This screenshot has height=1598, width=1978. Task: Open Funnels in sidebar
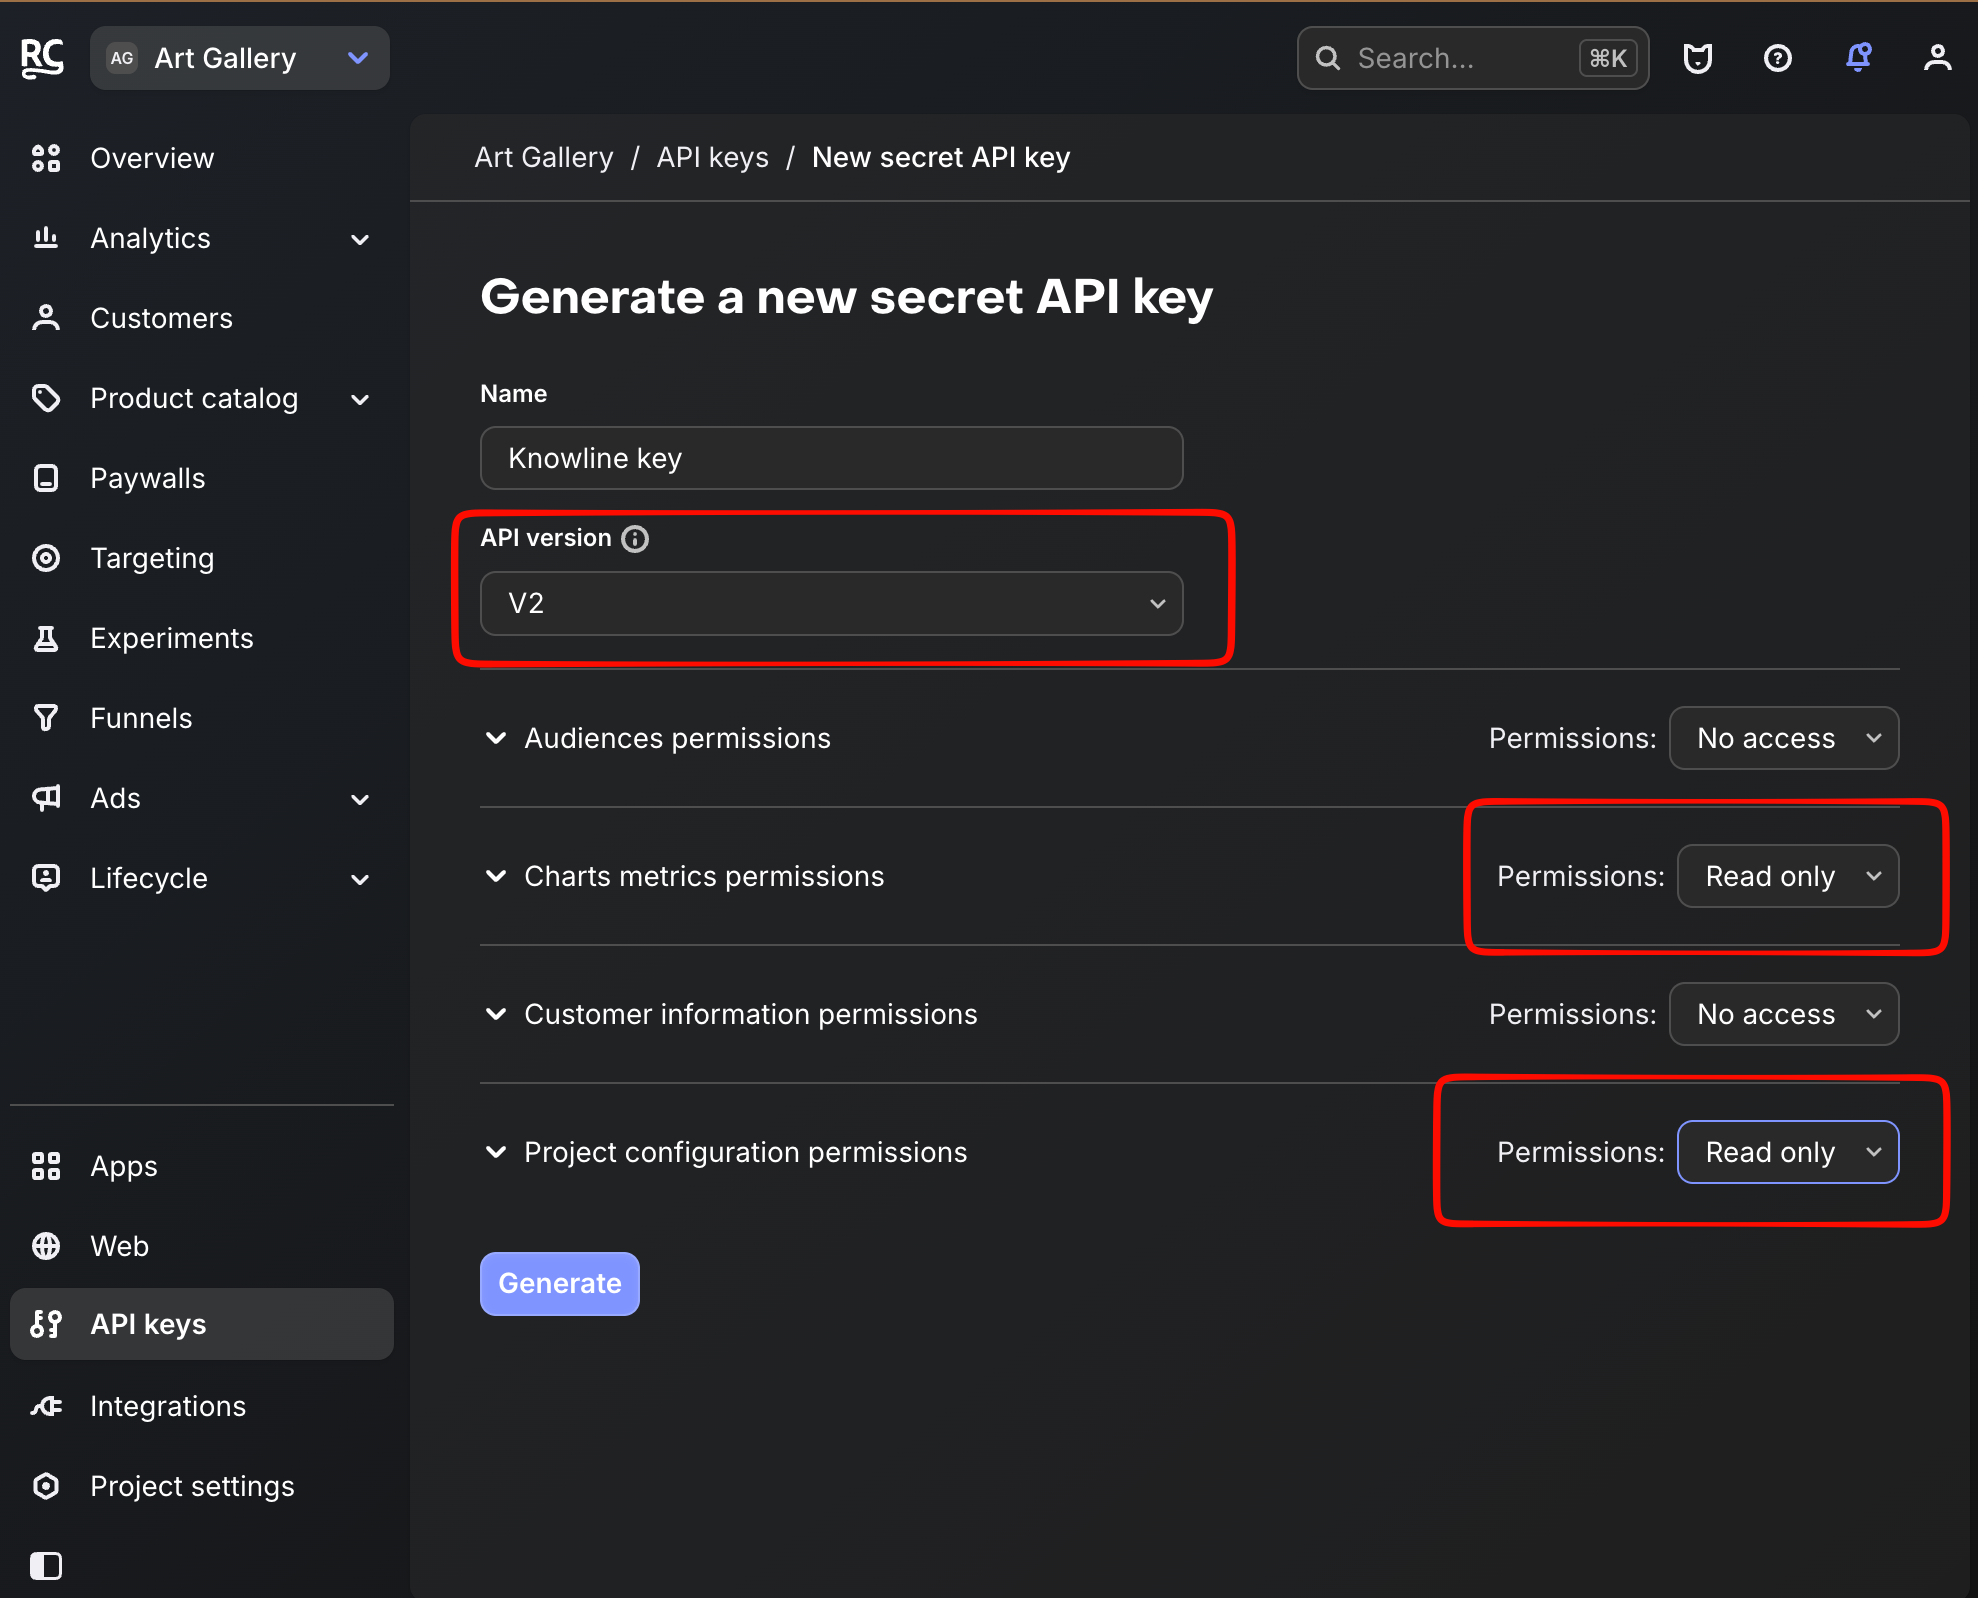(x=201, y=718)
